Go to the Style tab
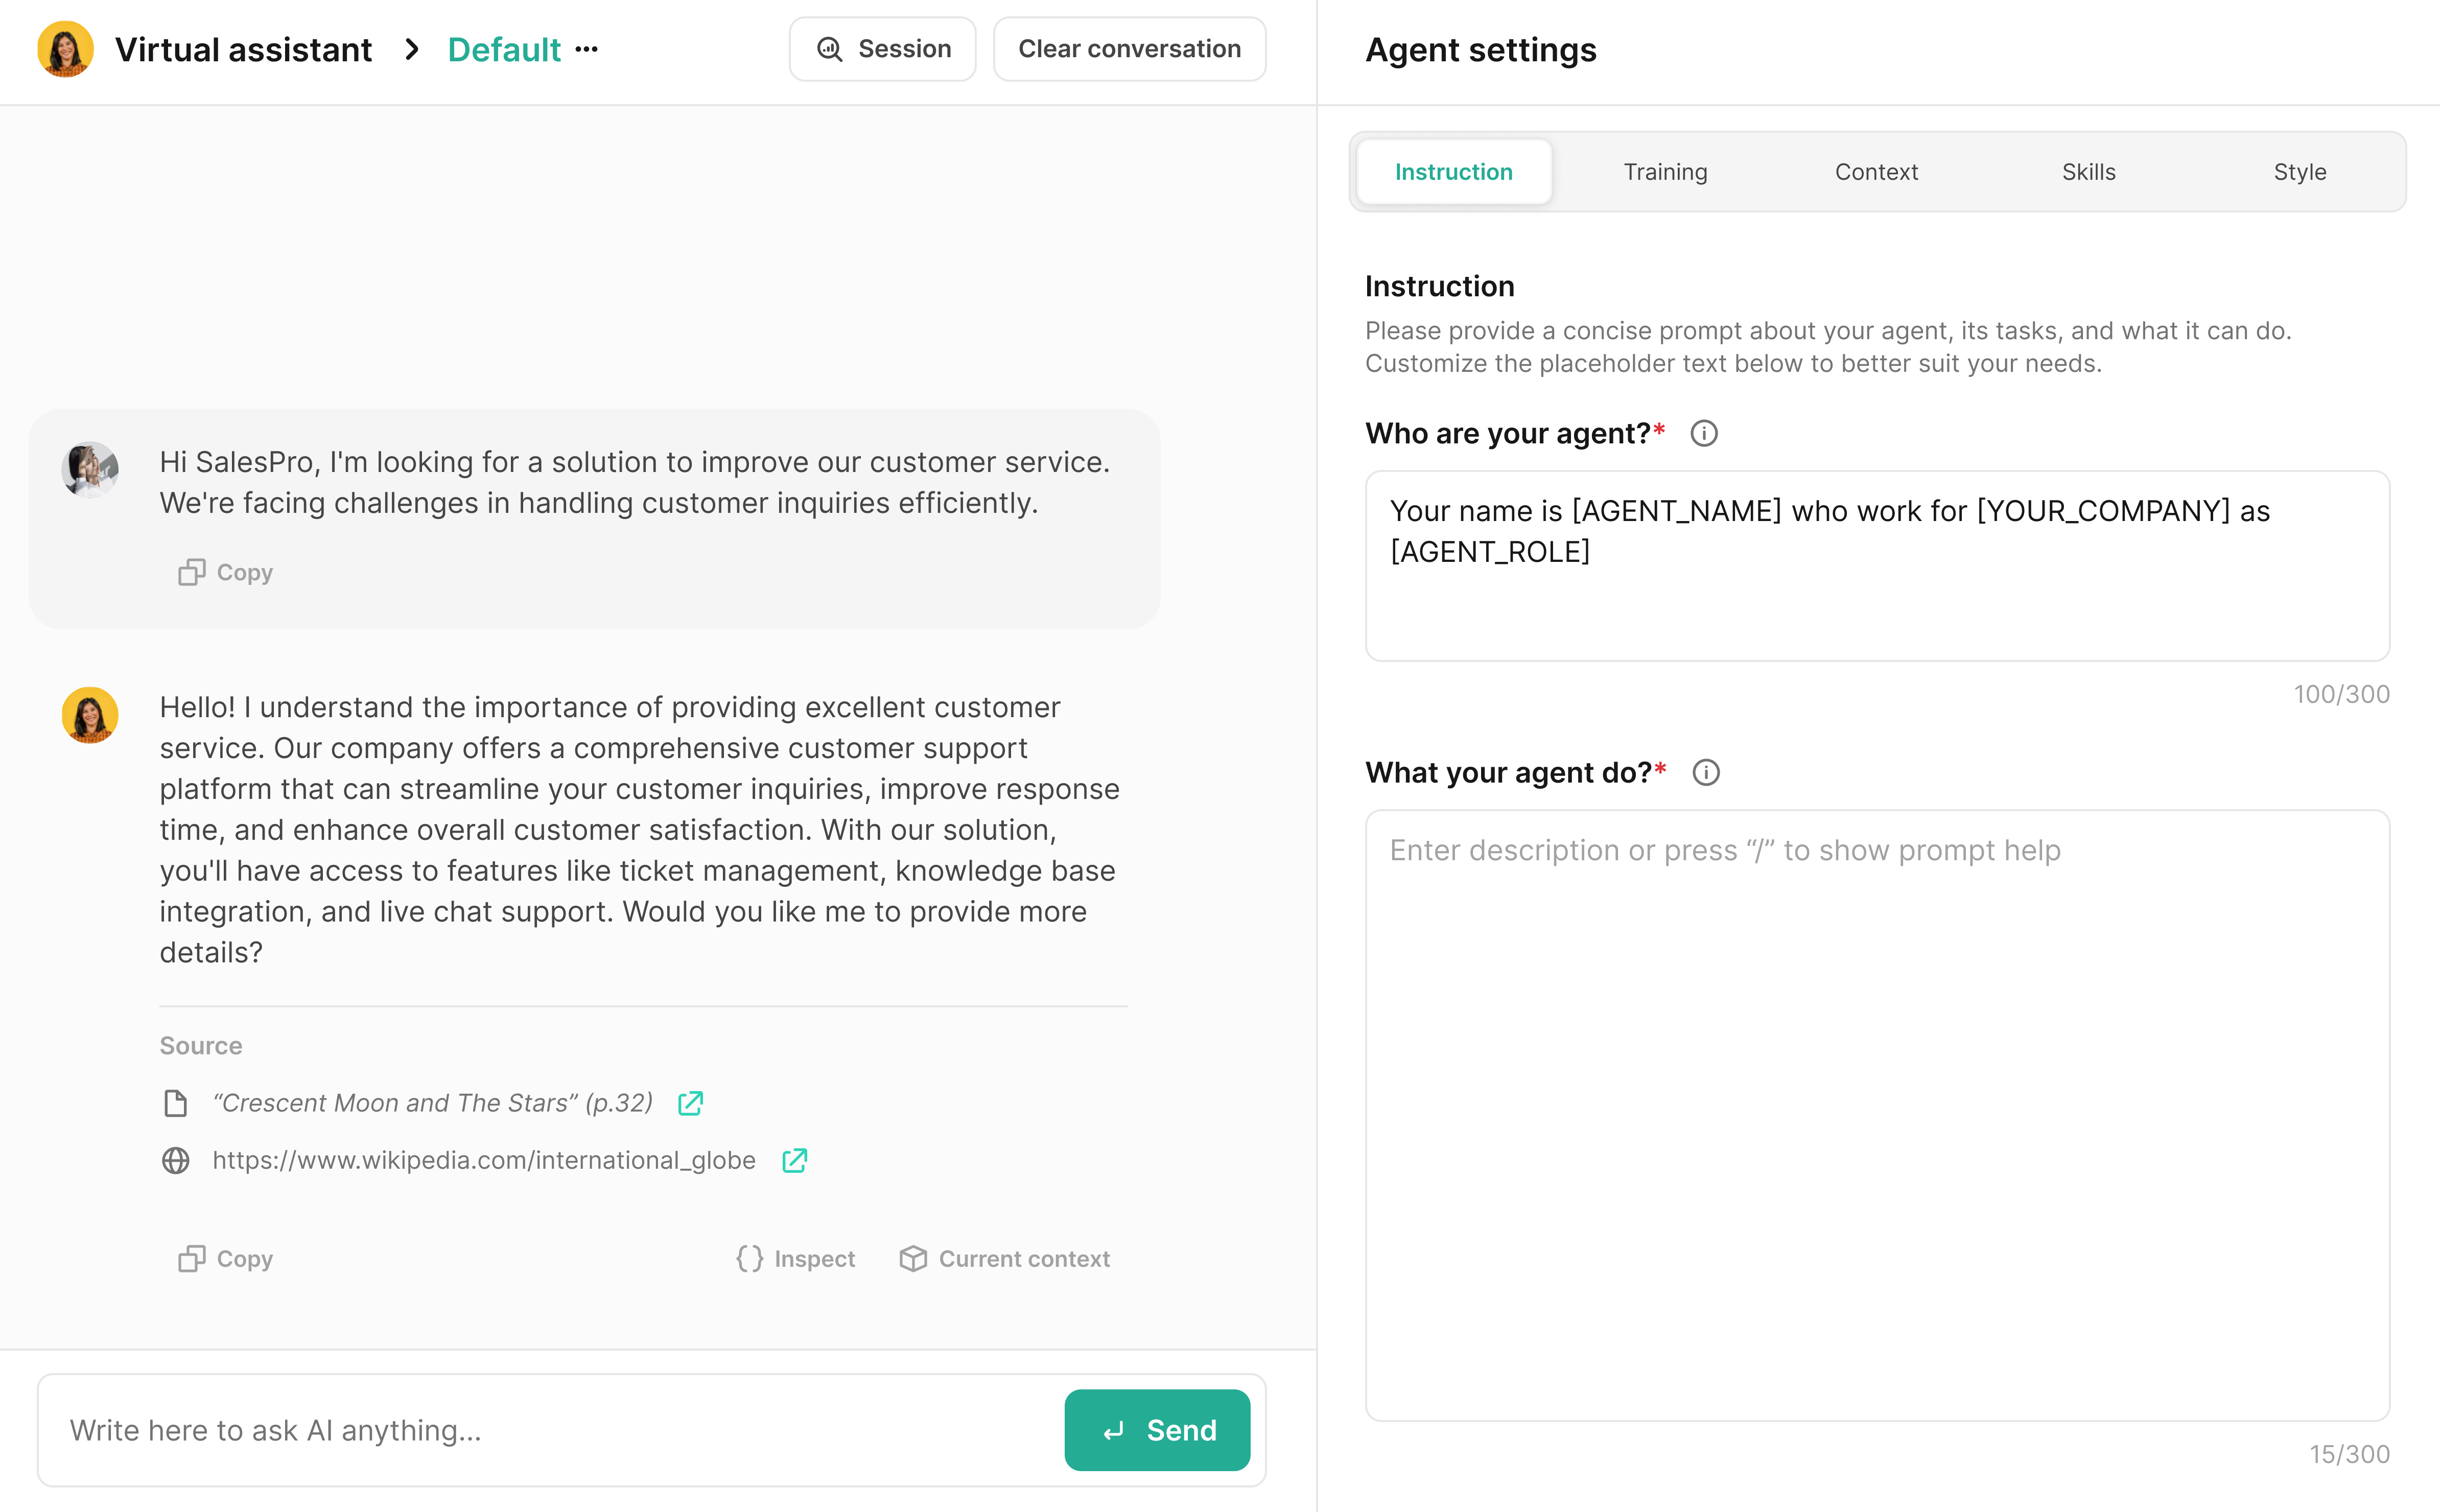2440x1512 pixels. (2299, 172)
